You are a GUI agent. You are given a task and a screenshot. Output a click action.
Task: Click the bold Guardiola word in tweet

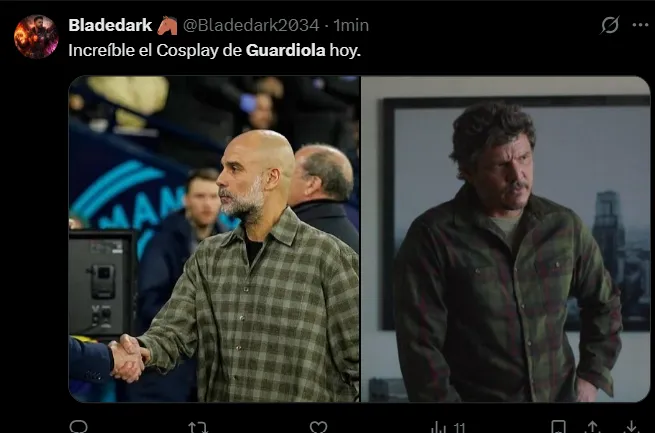285,51
